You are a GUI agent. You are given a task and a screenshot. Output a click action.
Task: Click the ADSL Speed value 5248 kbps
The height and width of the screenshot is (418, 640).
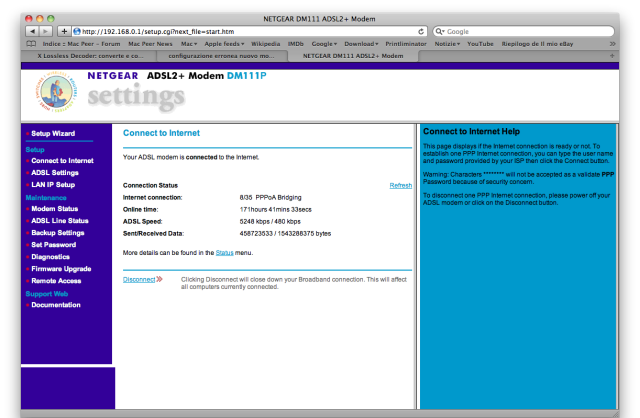click(270, 221)
